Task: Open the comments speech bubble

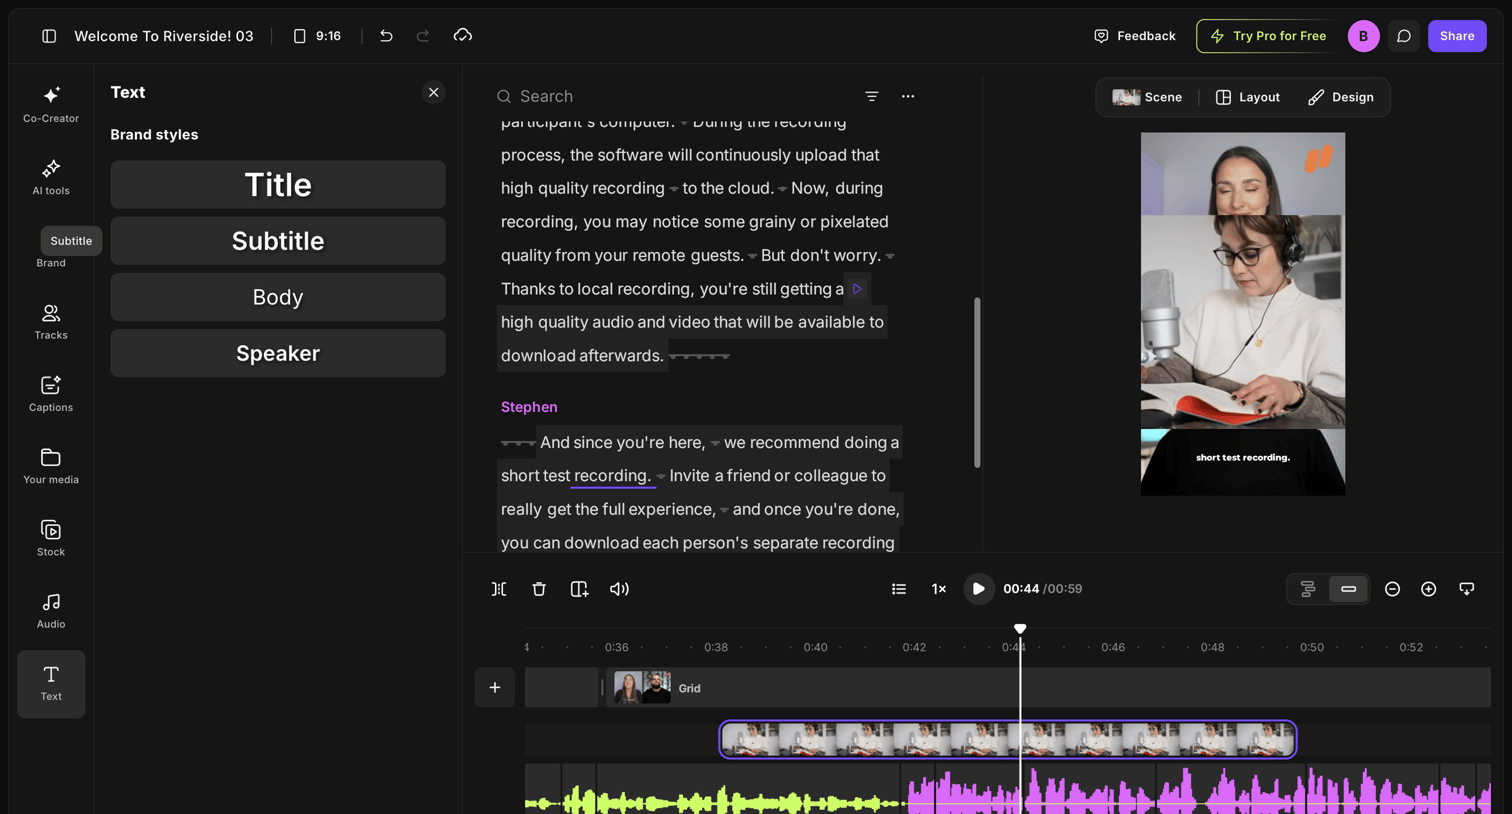Action: [x=1404, y=36]
